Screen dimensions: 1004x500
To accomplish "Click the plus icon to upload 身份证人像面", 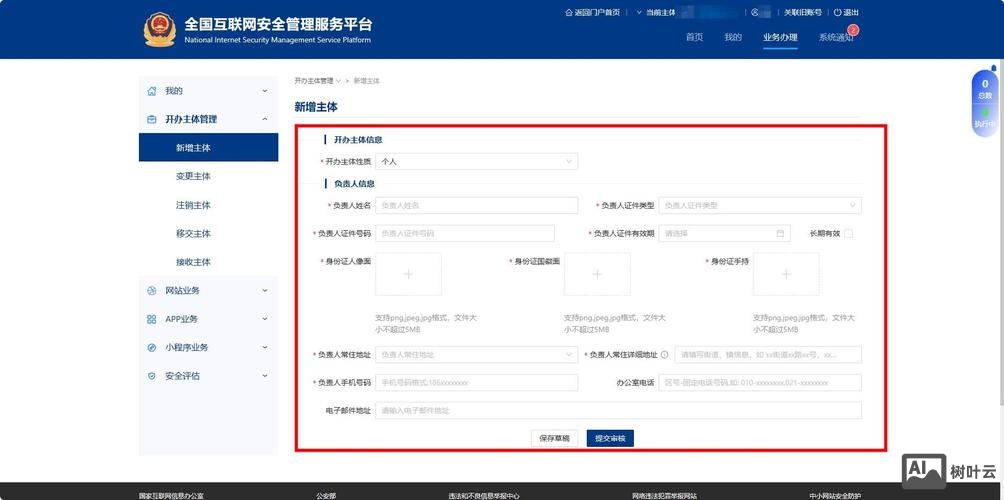I will [x=409, y=274].
